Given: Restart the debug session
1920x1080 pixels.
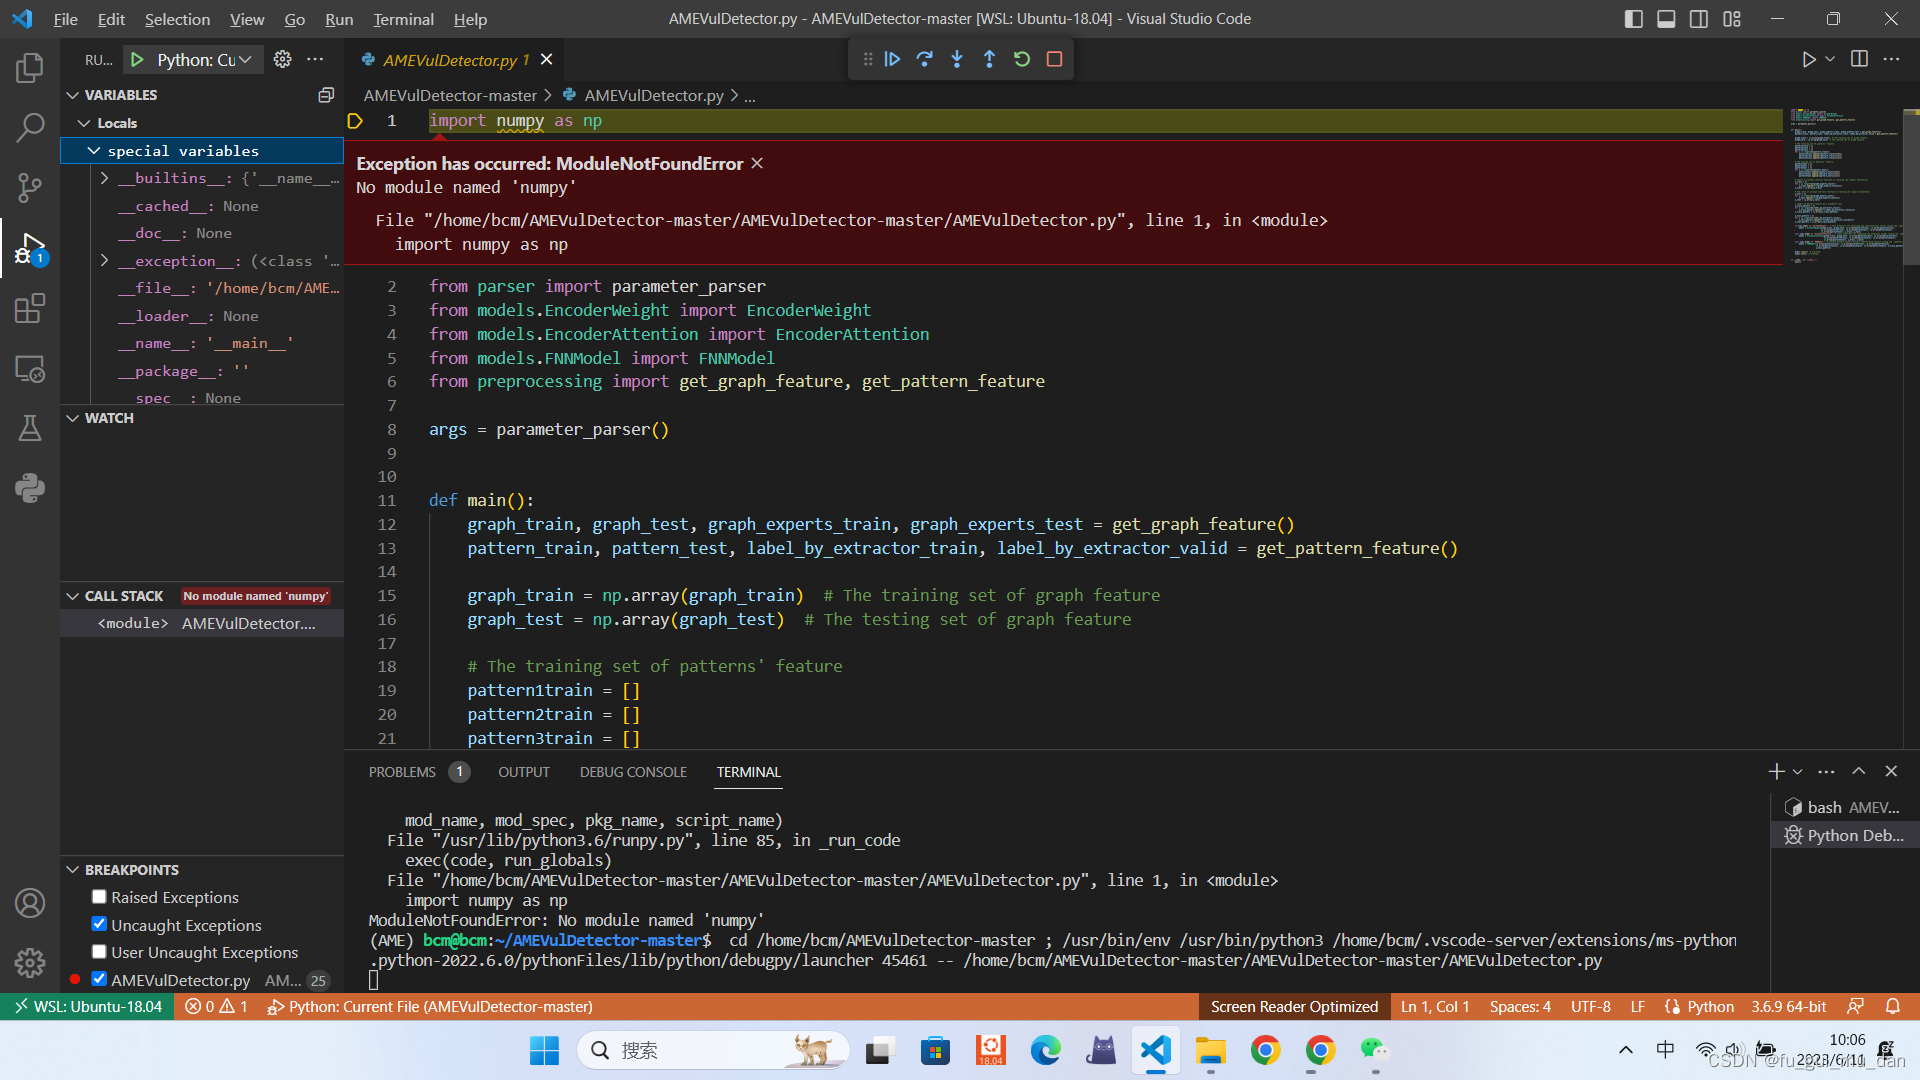Looking at the screenshot, I should [1021, 60].
